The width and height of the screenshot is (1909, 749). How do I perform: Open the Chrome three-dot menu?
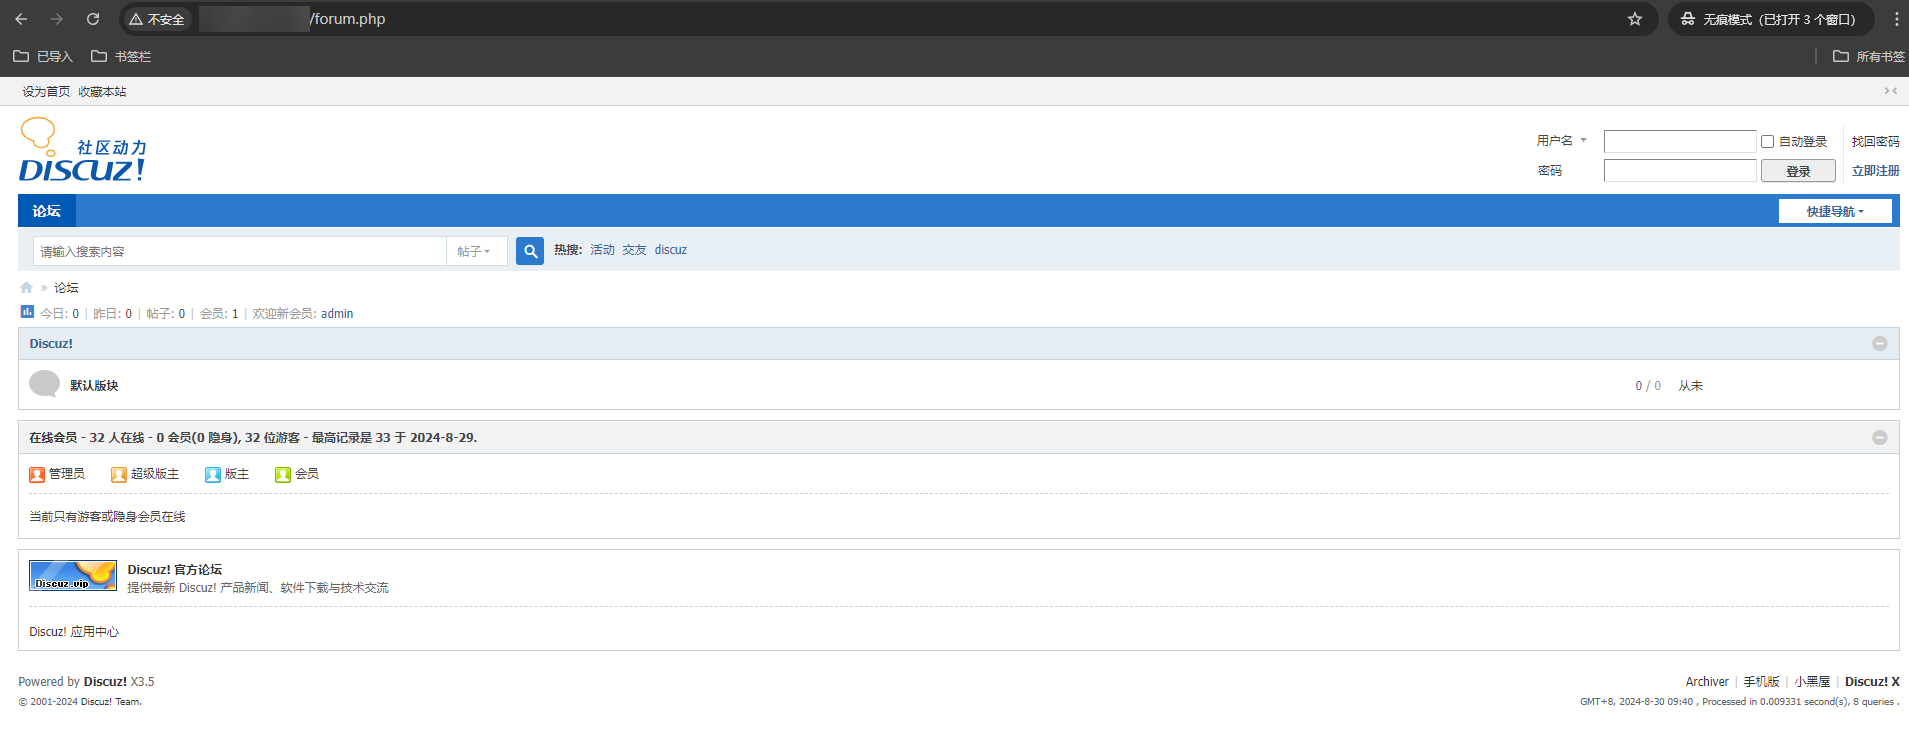click(x=1896, y=19)
